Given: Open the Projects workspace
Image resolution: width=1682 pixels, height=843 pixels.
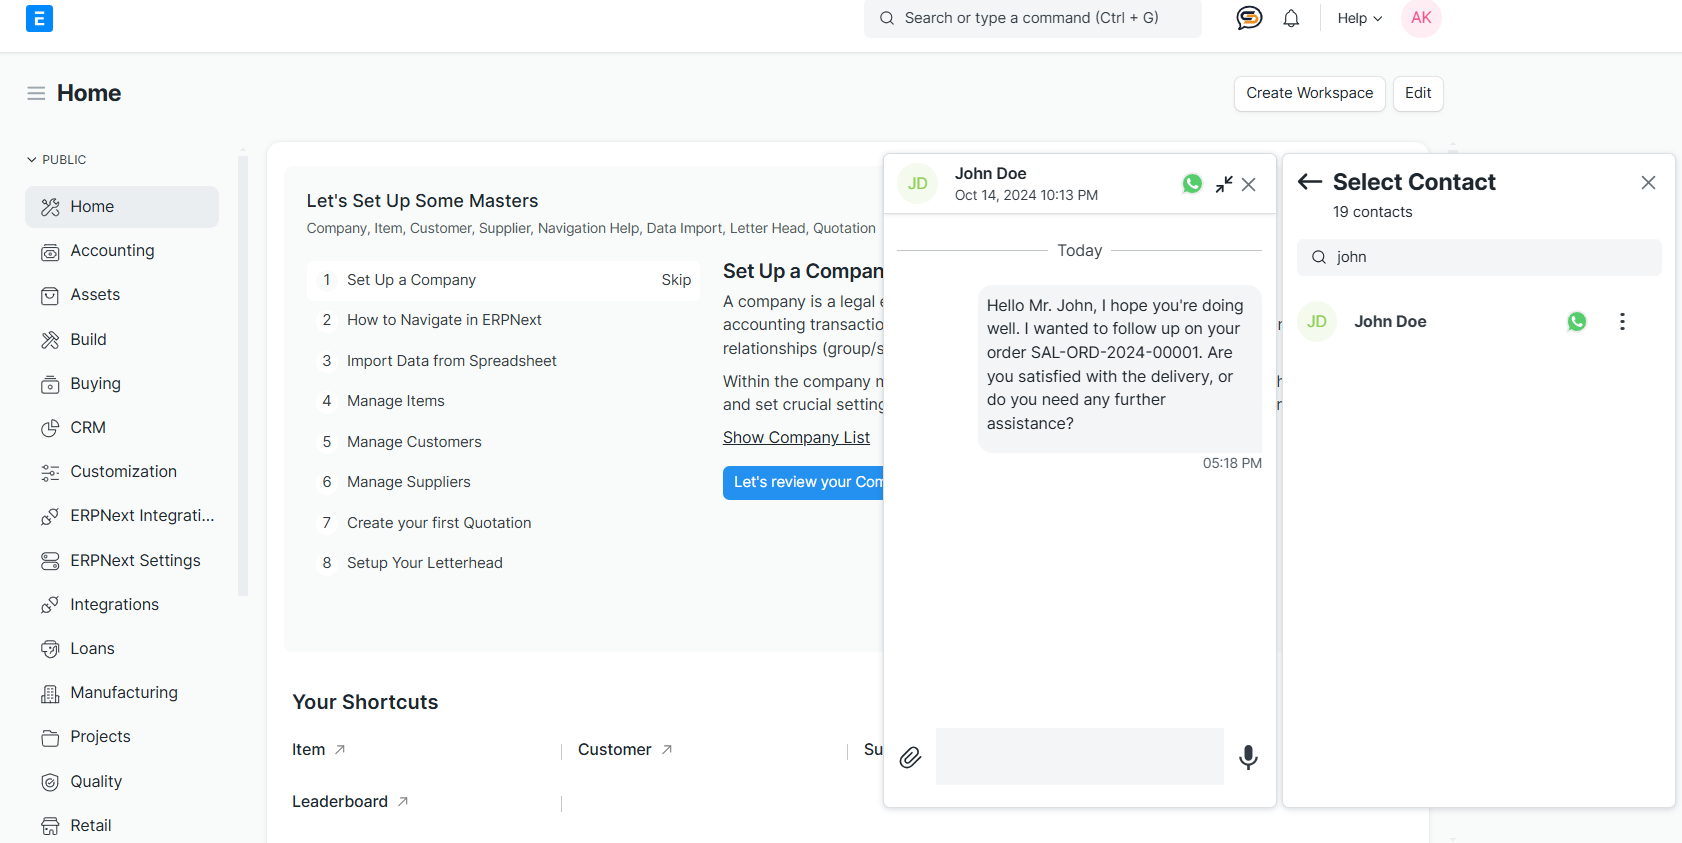Looking at the screenshot, I should coord(122,737).
